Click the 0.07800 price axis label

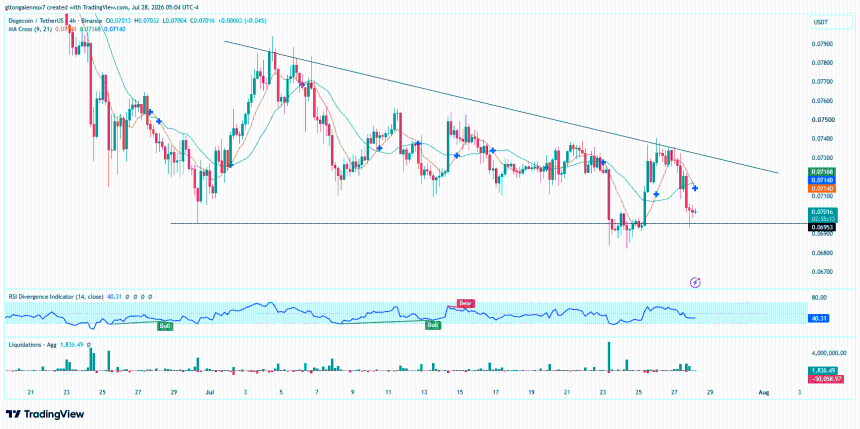coord(821,63)
